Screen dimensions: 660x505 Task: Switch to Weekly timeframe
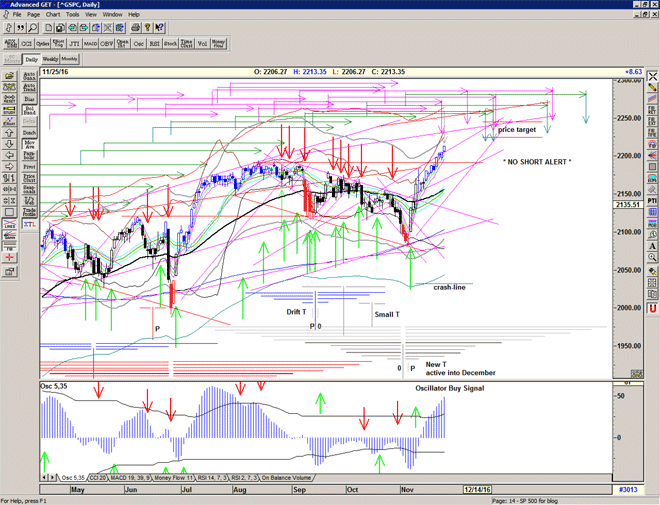pyautogui.click(x=51, y=60)
